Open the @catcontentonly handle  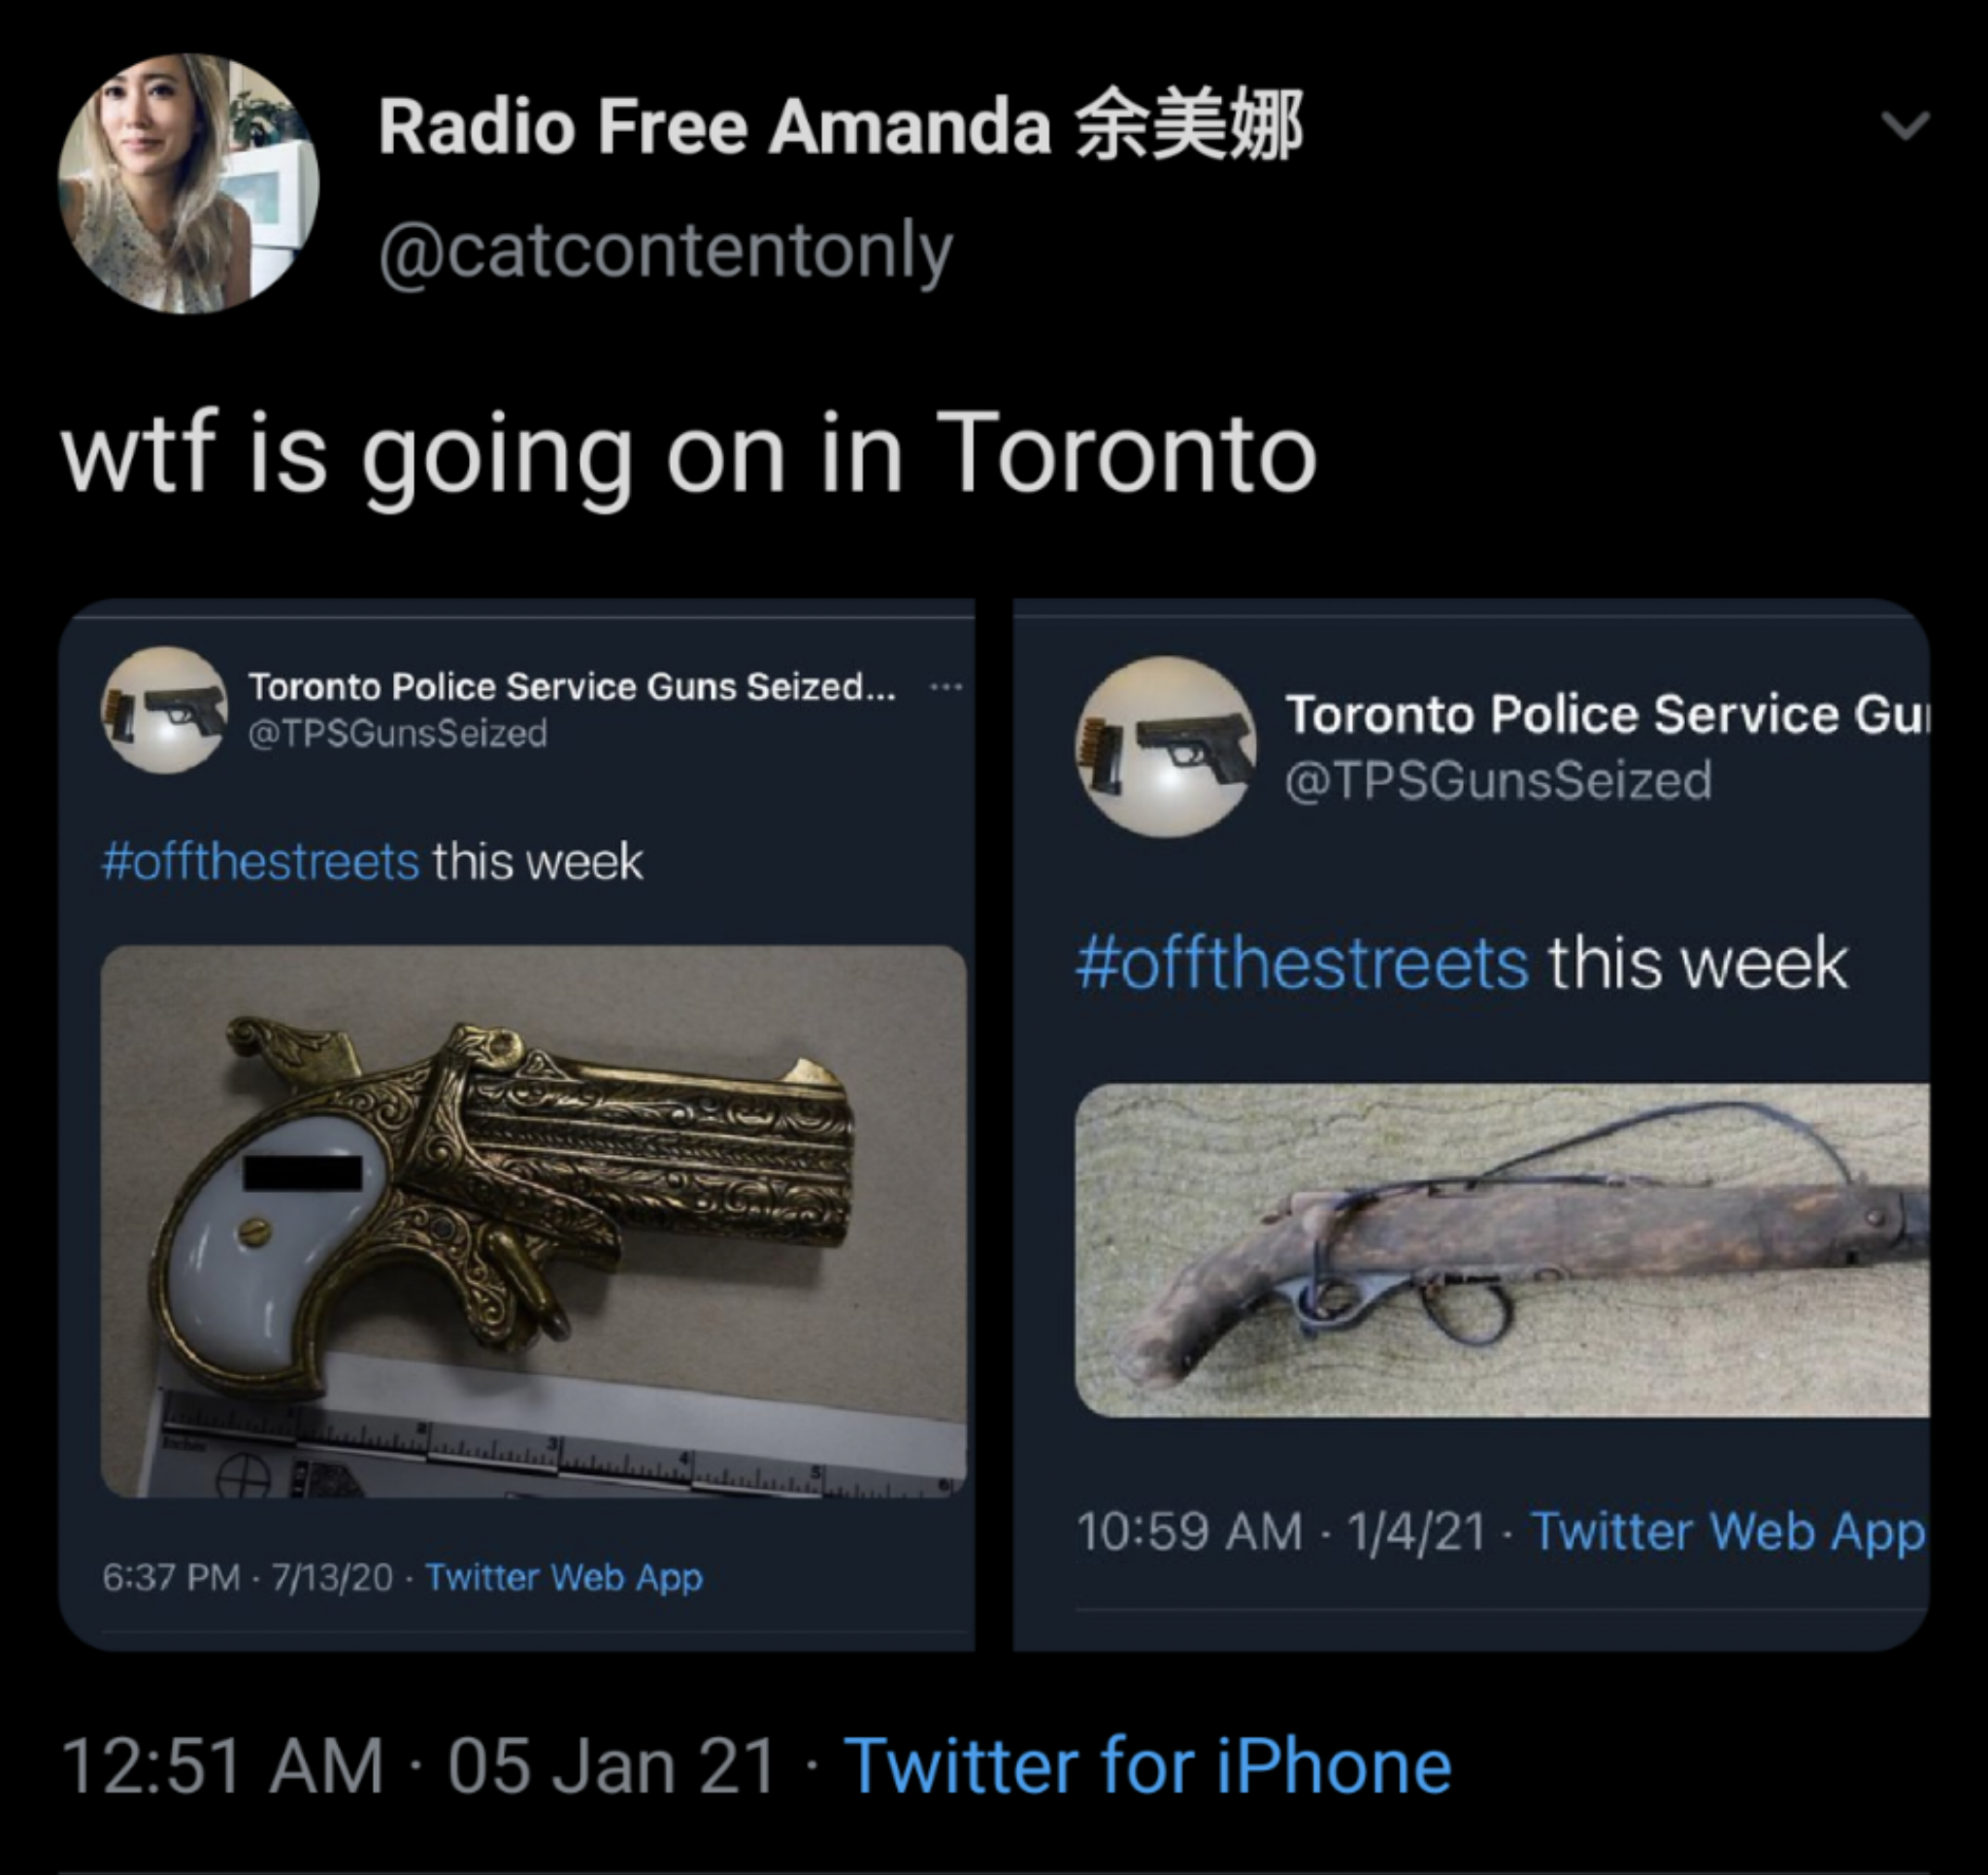(x=665, y=251)
